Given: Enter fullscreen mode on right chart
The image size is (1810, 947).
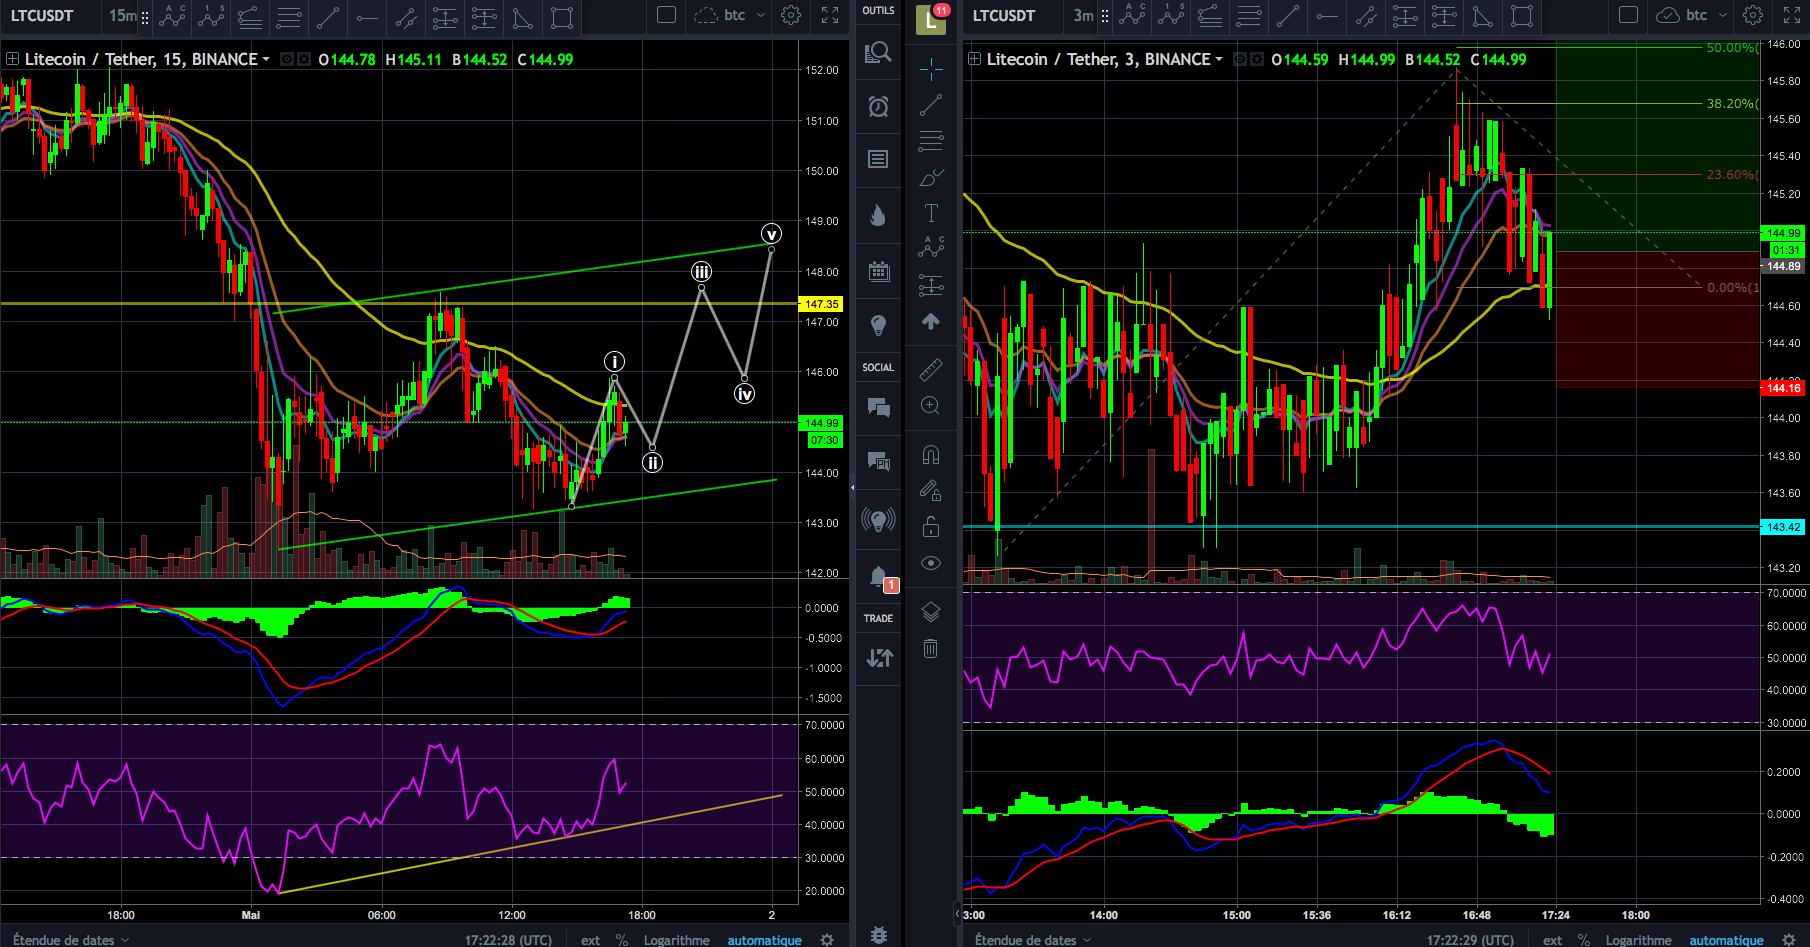Looking at the screenshot, I should pos(1792,15).
